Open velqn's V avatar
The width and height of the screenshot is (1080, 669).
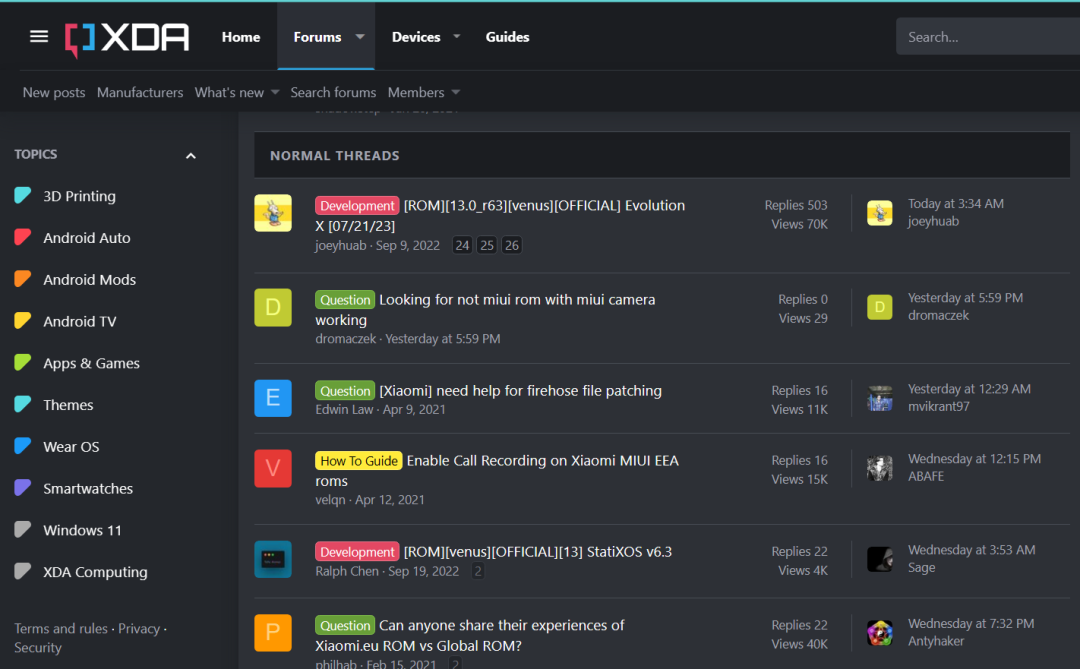(273, 469)
